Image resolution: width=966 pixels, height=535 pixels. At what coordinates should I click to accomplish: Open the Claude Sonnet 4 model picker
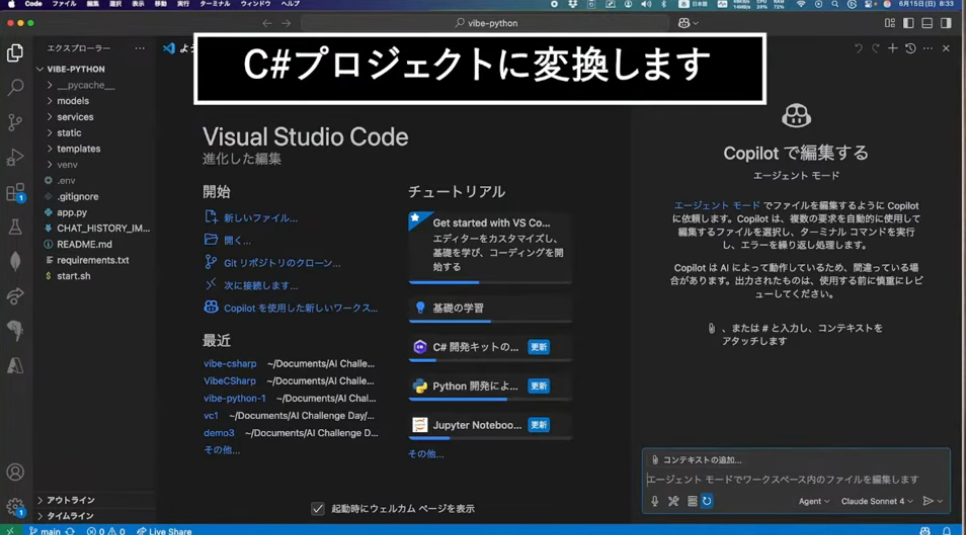[877, 501]
